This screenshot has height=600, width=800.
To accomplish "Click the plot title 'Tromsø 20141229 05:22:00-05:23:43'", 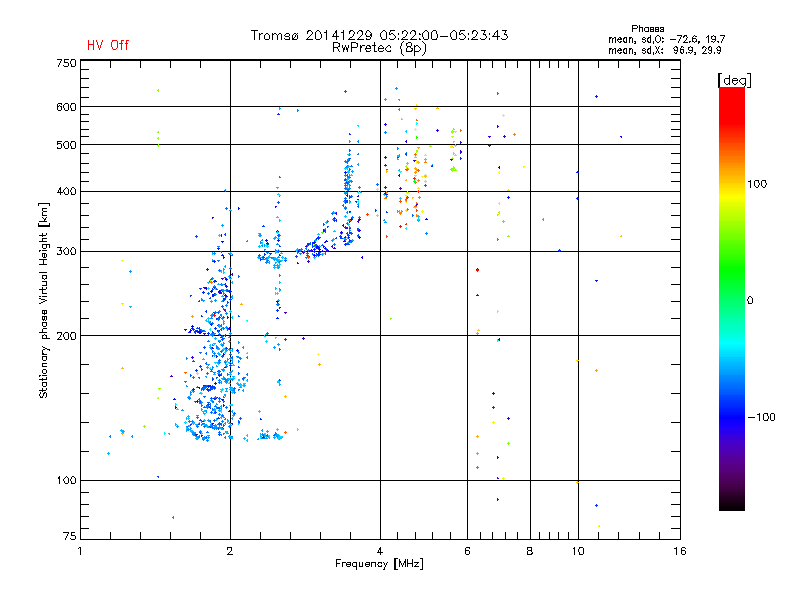I will tap(379, 35).
